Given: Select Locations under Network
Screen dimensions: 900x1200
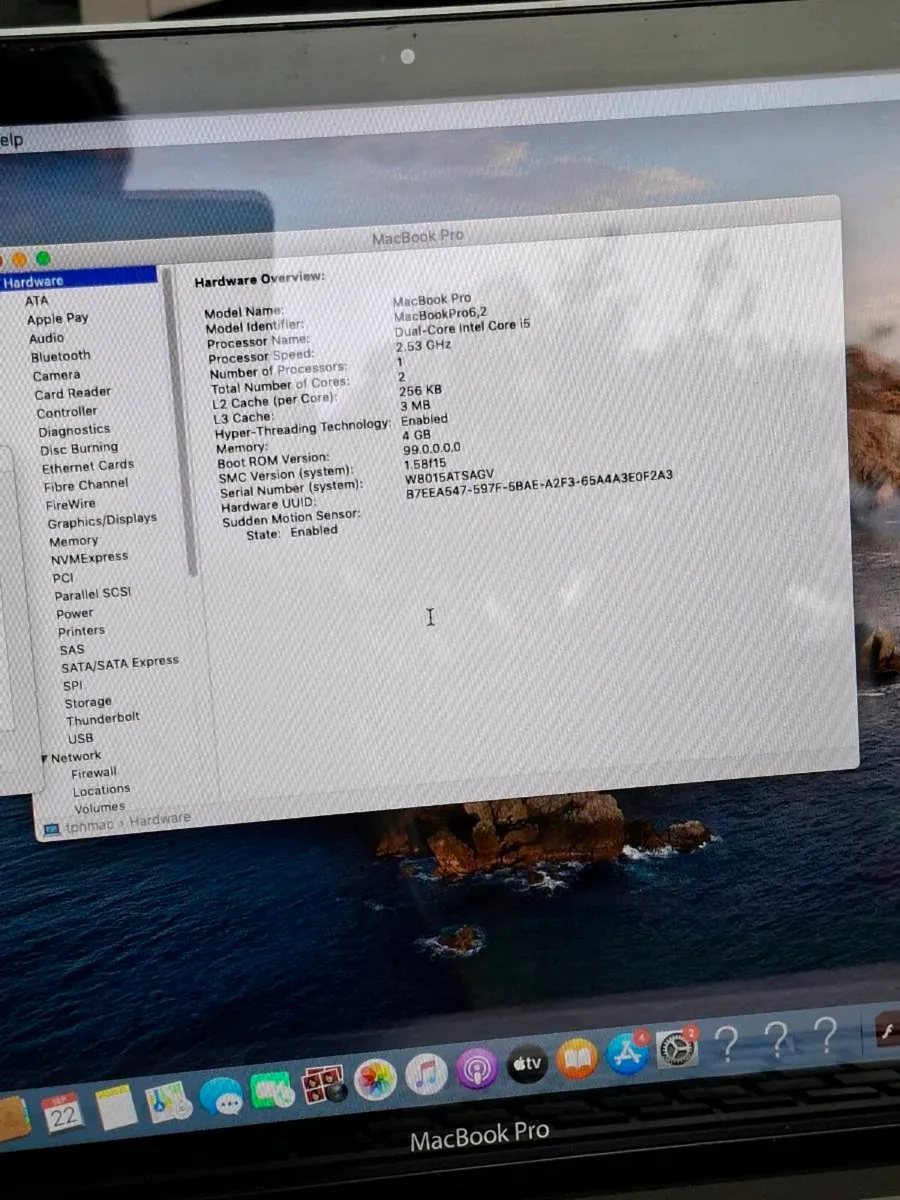Looking at the screenshot, I should click(102, 790).
